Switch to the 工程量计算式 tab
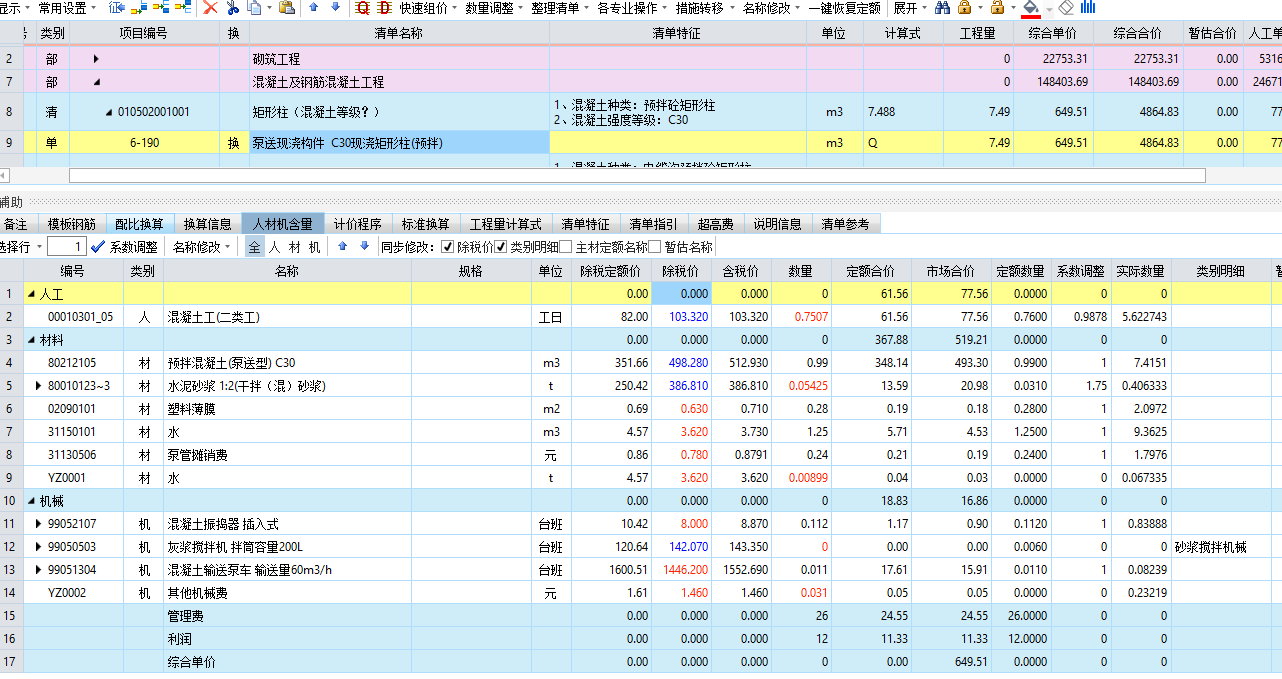Screen dimensions: 1282x679 [x=506, y=224]
